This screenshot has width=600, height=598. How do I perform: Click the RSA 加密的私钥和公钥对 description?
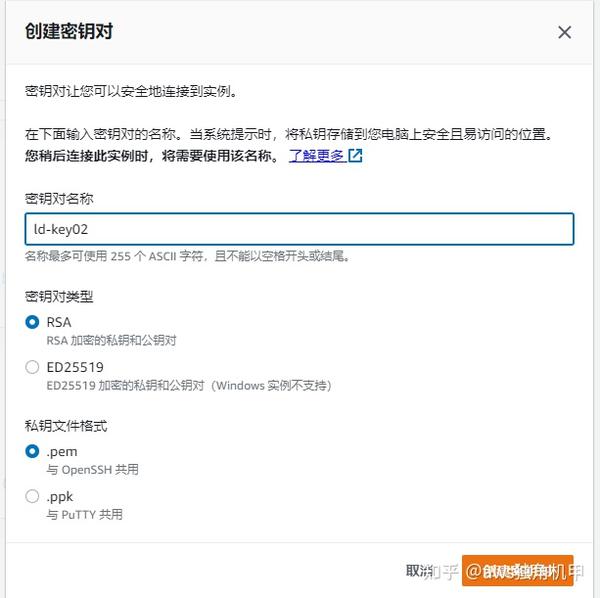[111, 340]
